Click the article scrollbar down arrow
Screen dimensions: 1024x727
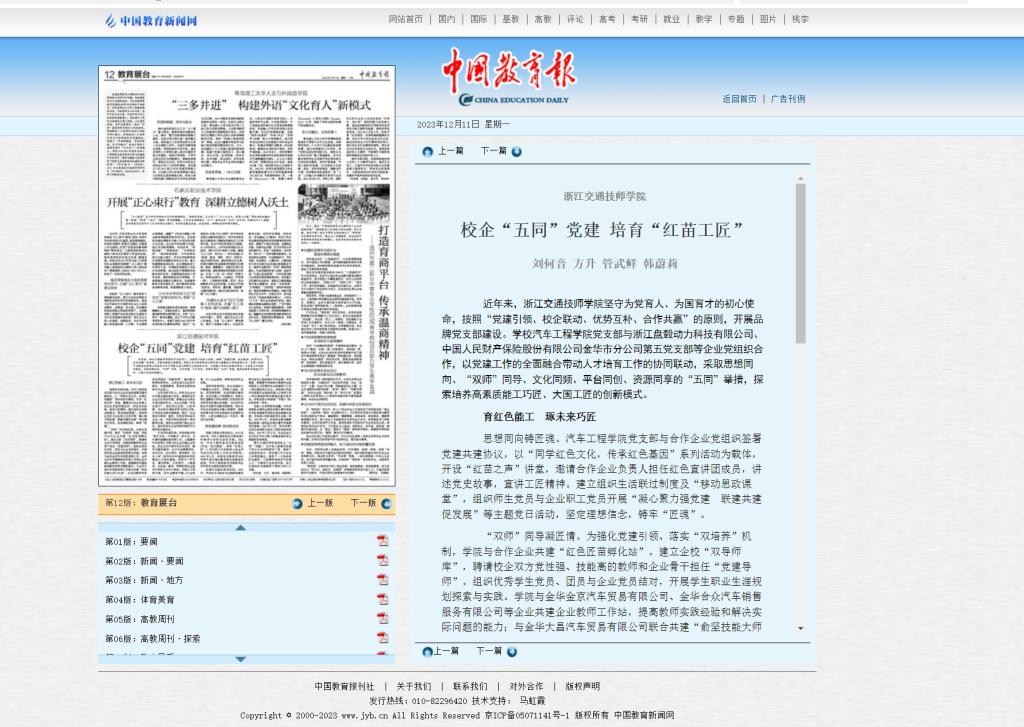coord(801,628)
